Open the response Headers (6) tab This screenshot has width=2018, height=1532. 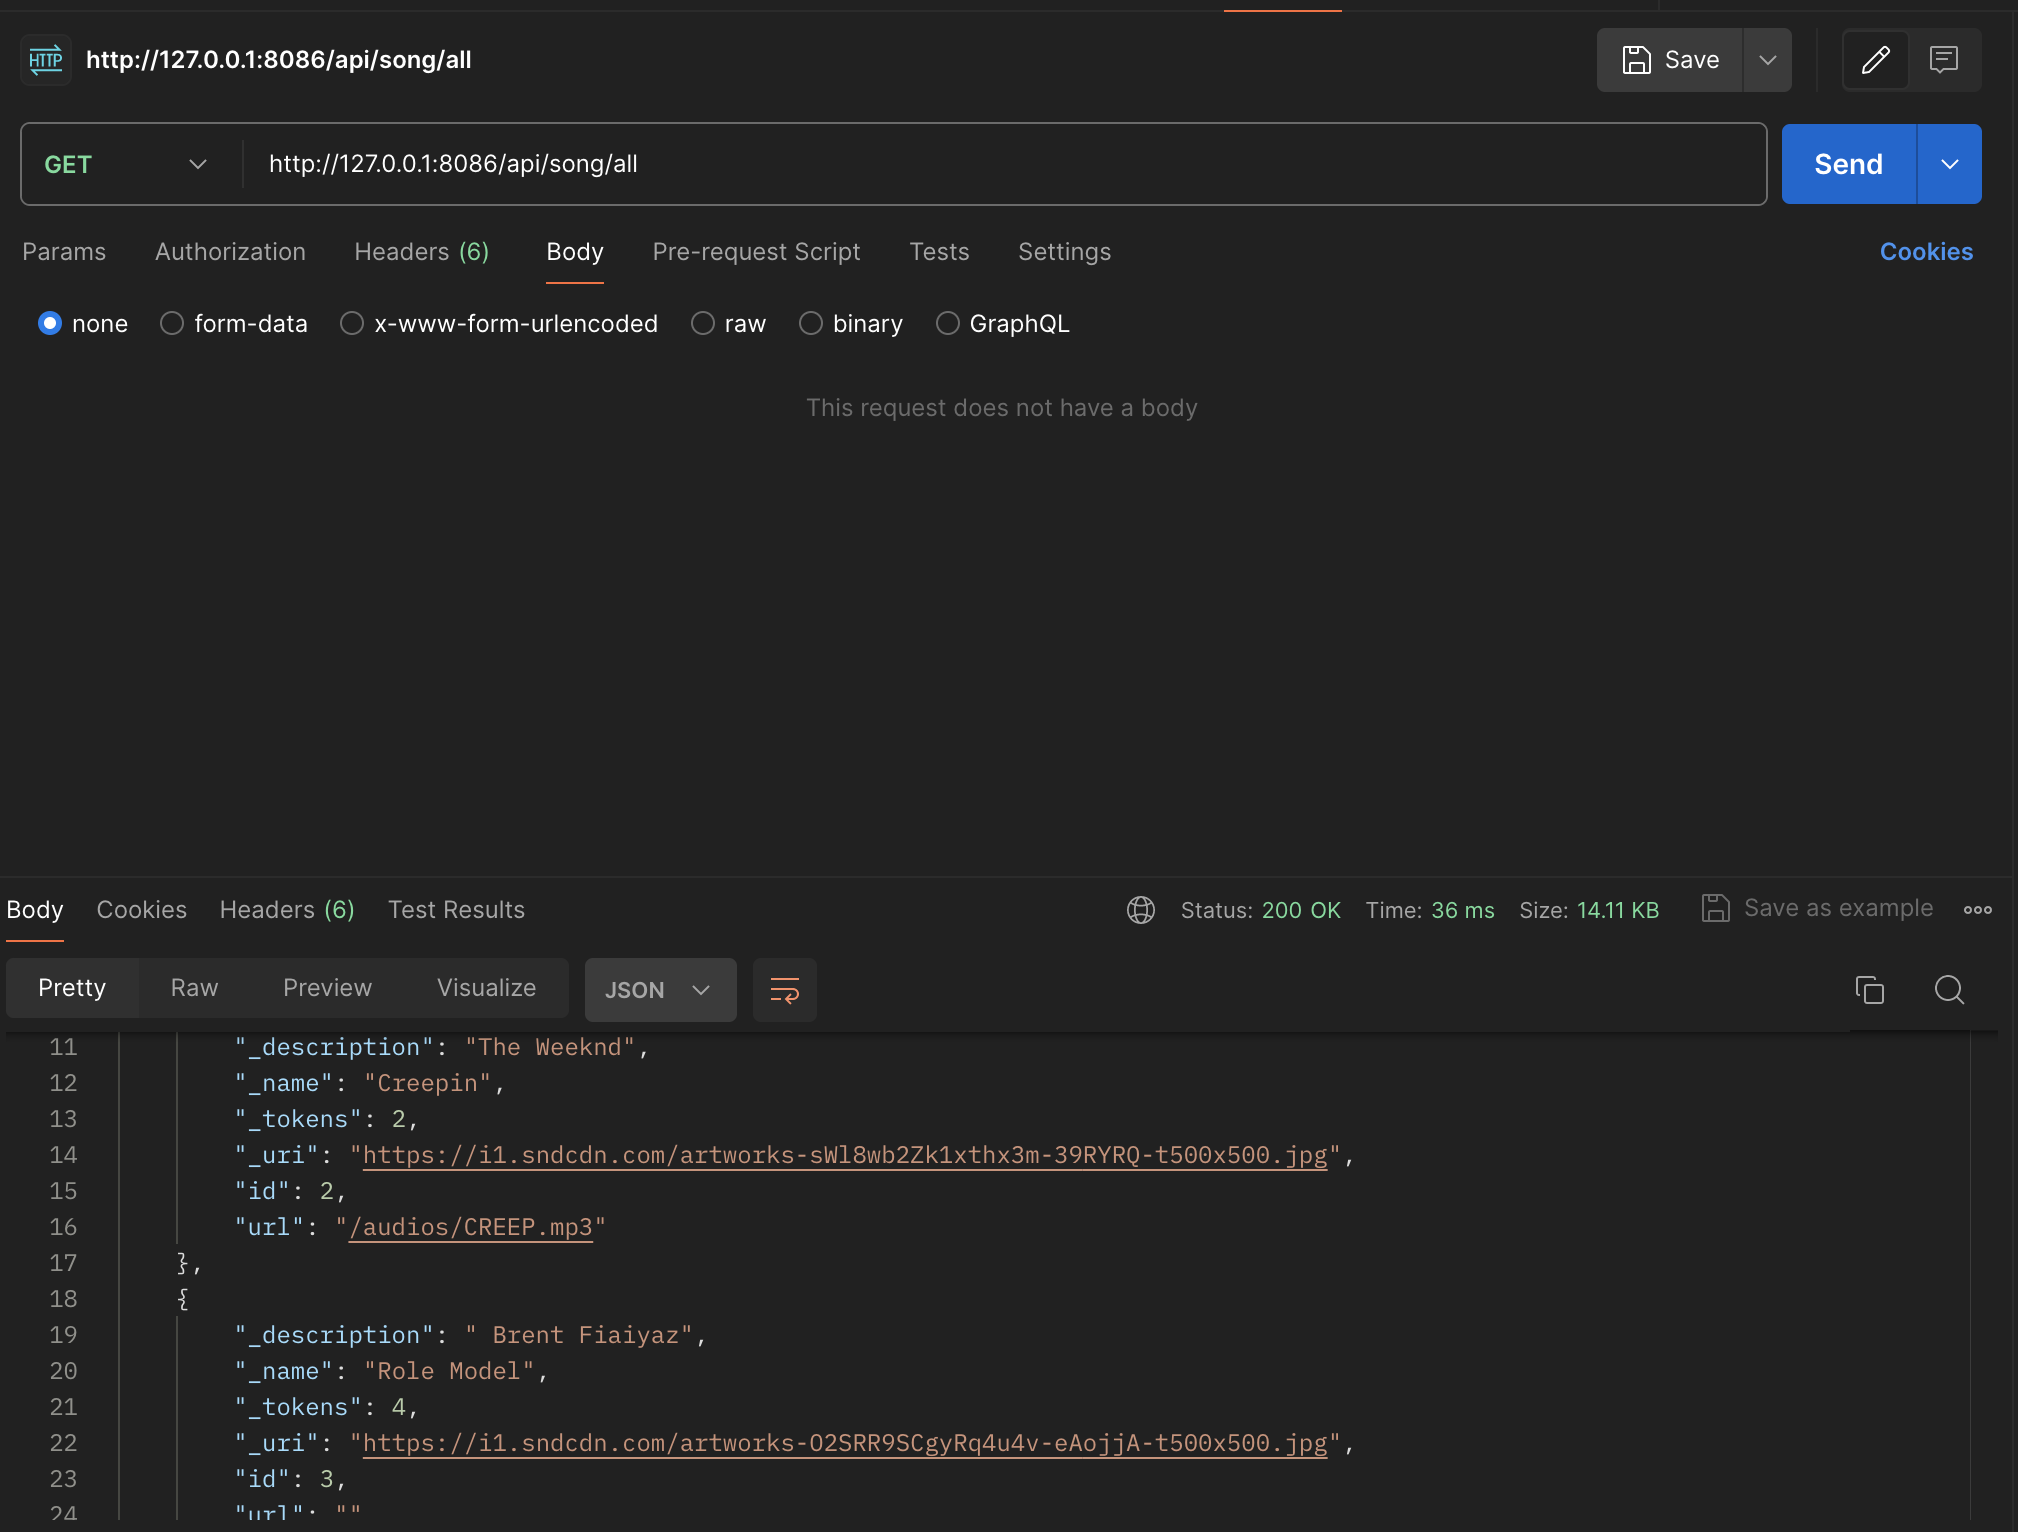pos(287,910)
